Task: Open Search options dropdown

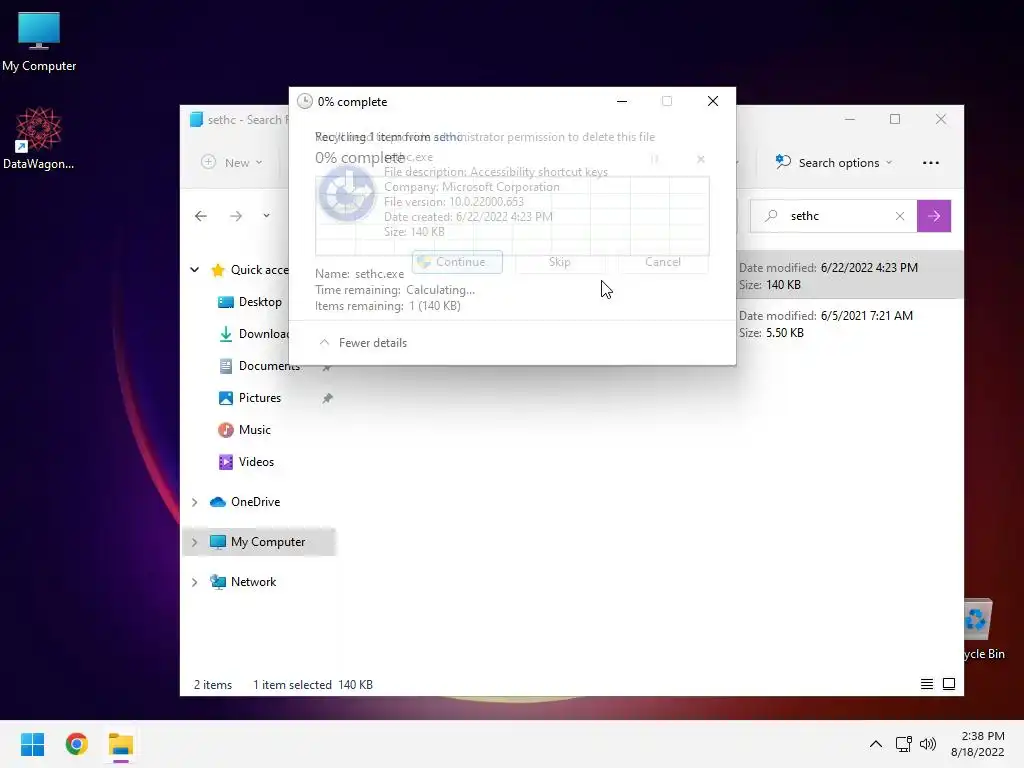Action: pos(833,163)
